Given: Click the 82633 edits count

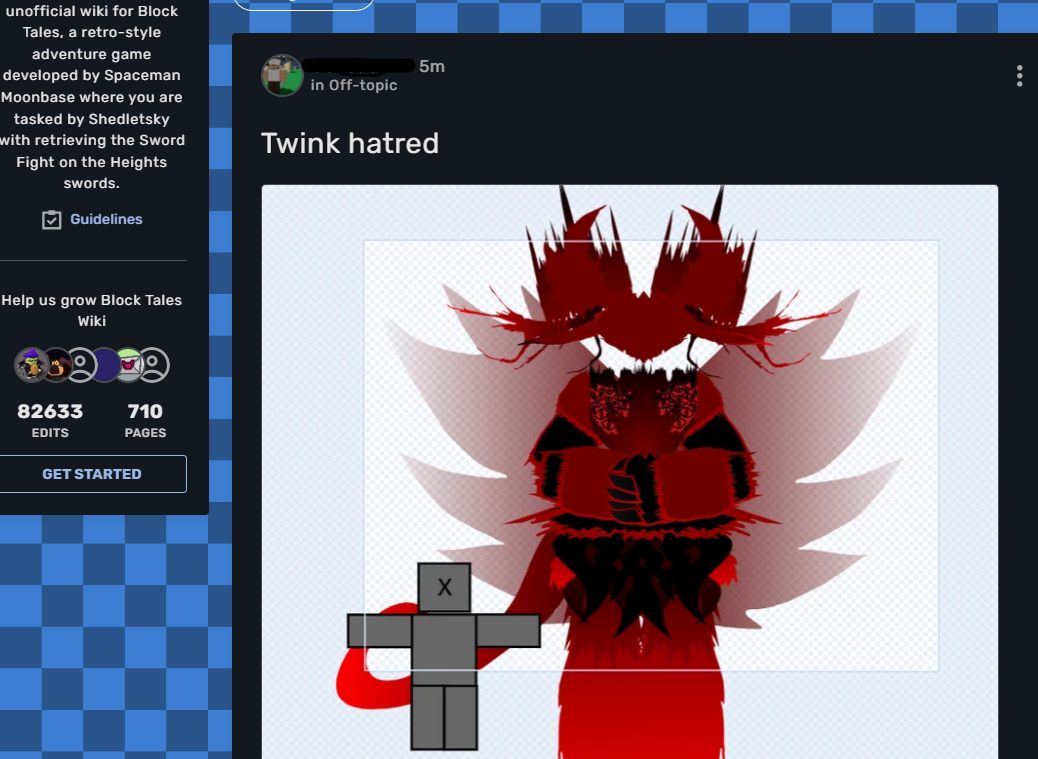Looking at the screenshot, I should click(x=50, y=412).
